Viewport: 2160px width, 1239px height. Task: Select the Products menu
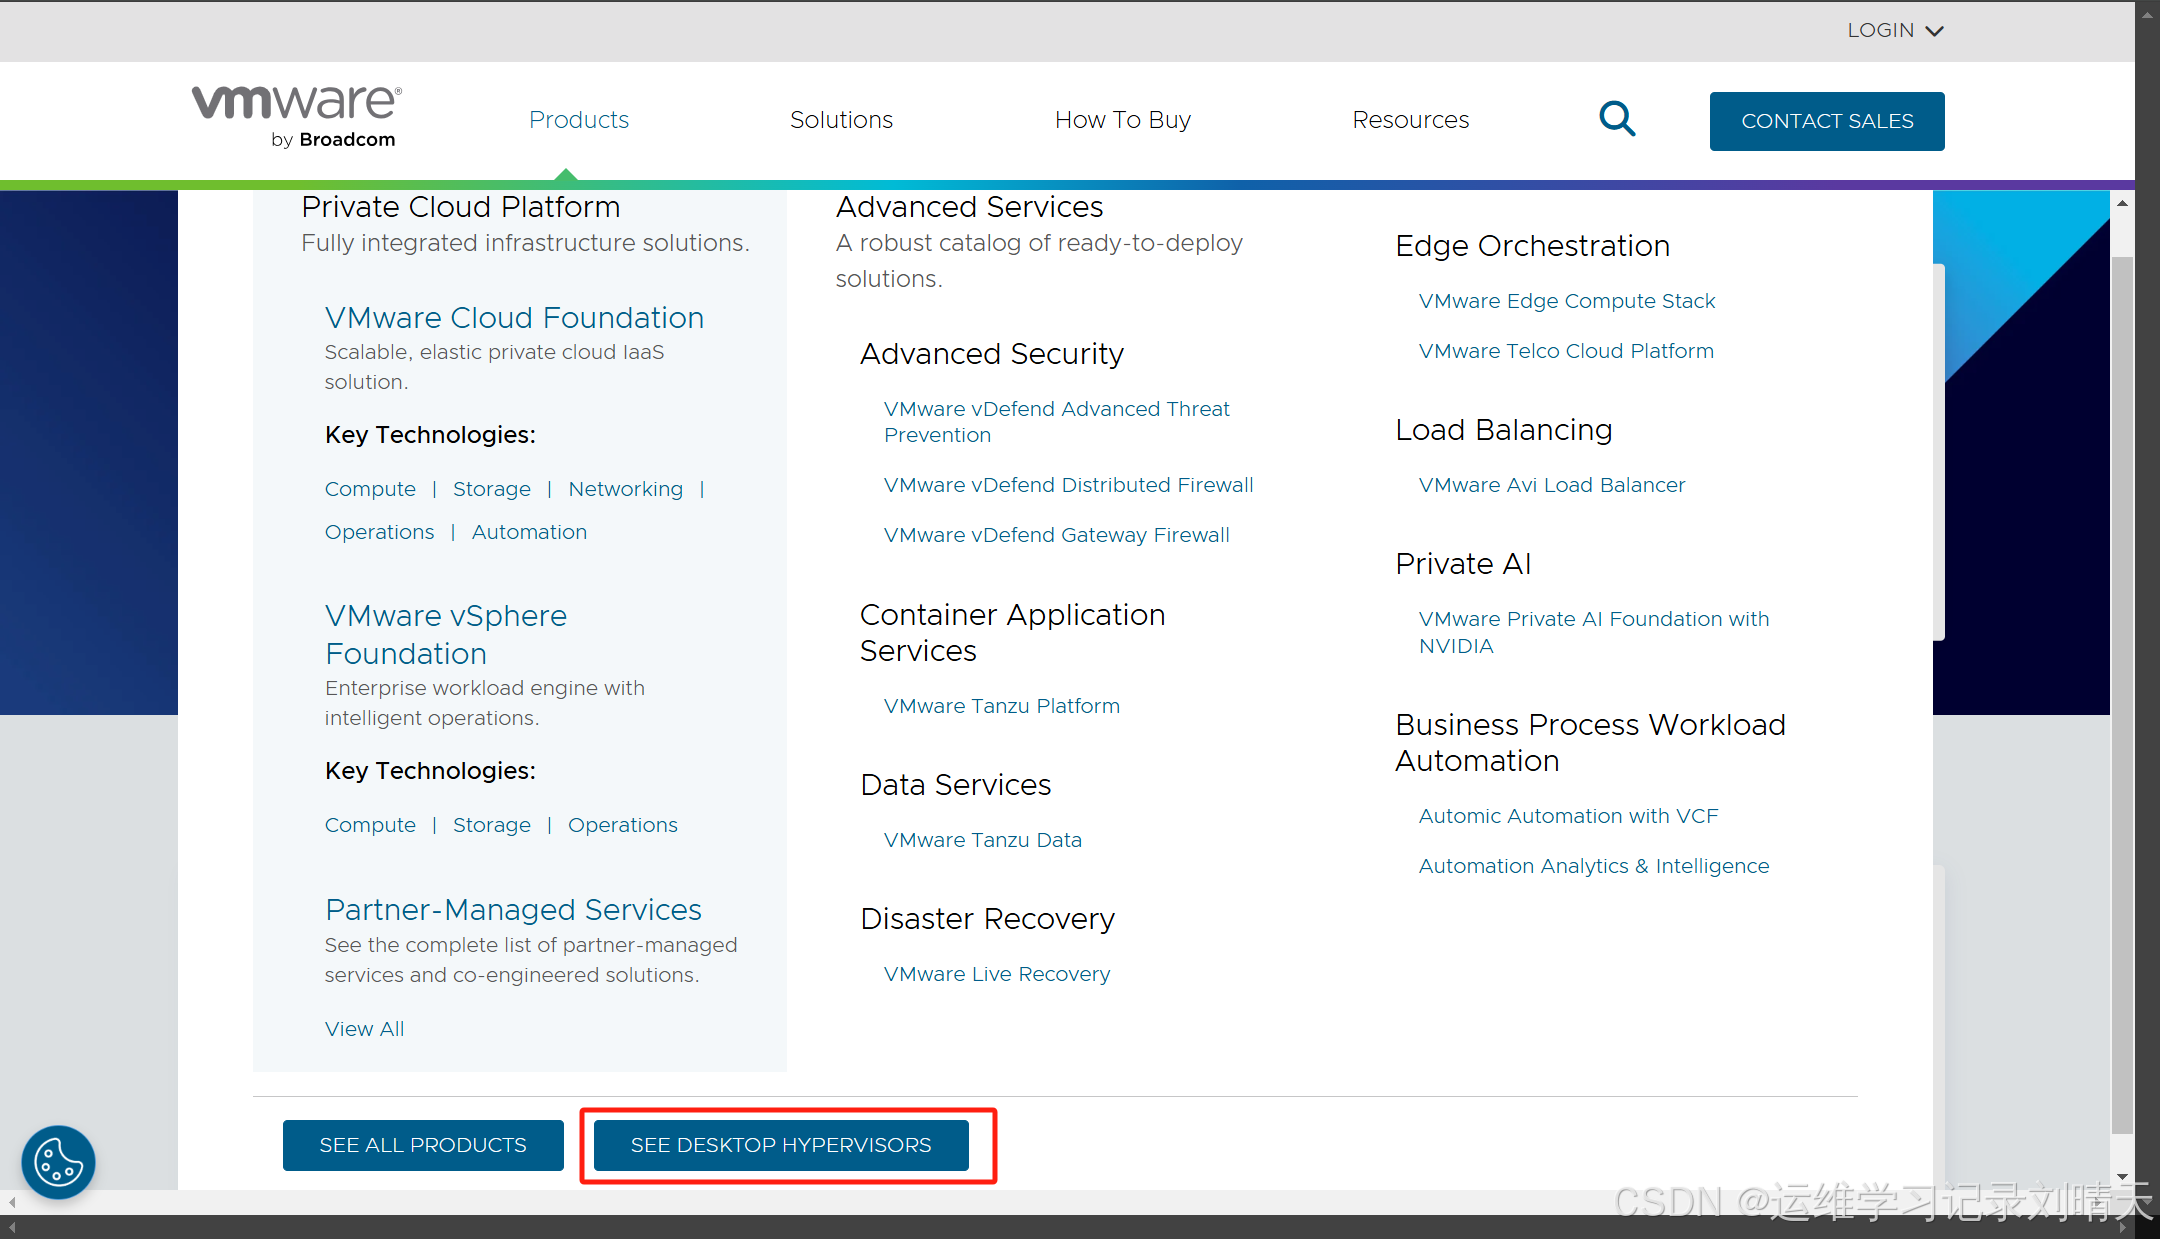(578, 119)
